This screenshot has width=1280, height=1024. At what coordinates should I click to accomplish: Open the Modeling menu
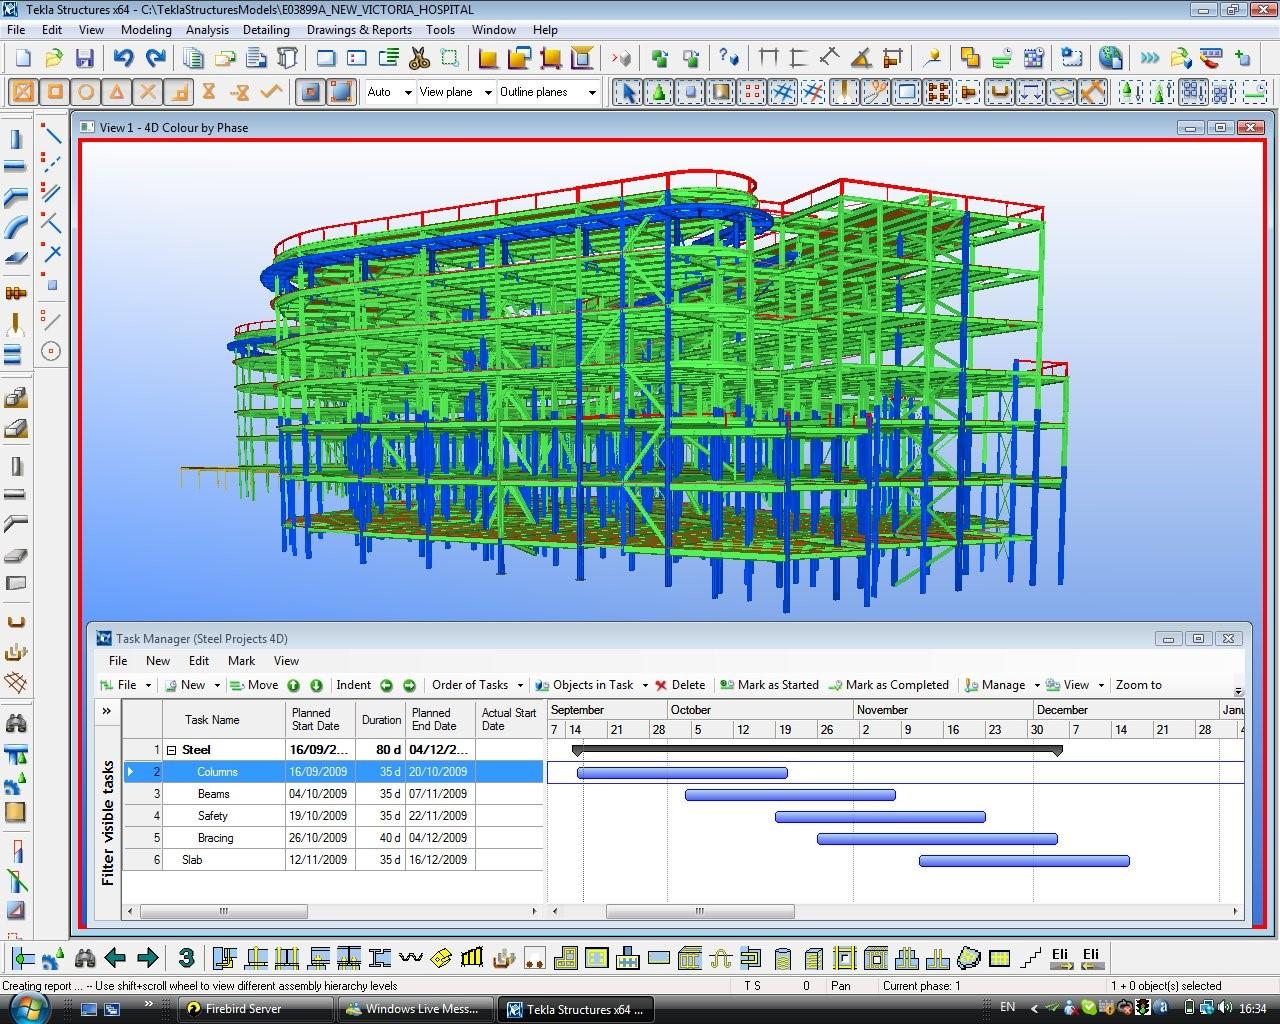tap(146, 30)
